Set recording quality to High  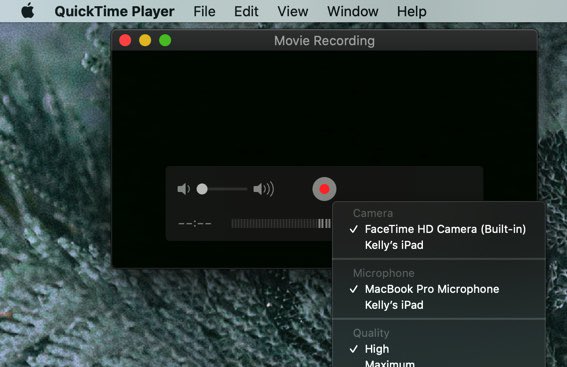439,349
